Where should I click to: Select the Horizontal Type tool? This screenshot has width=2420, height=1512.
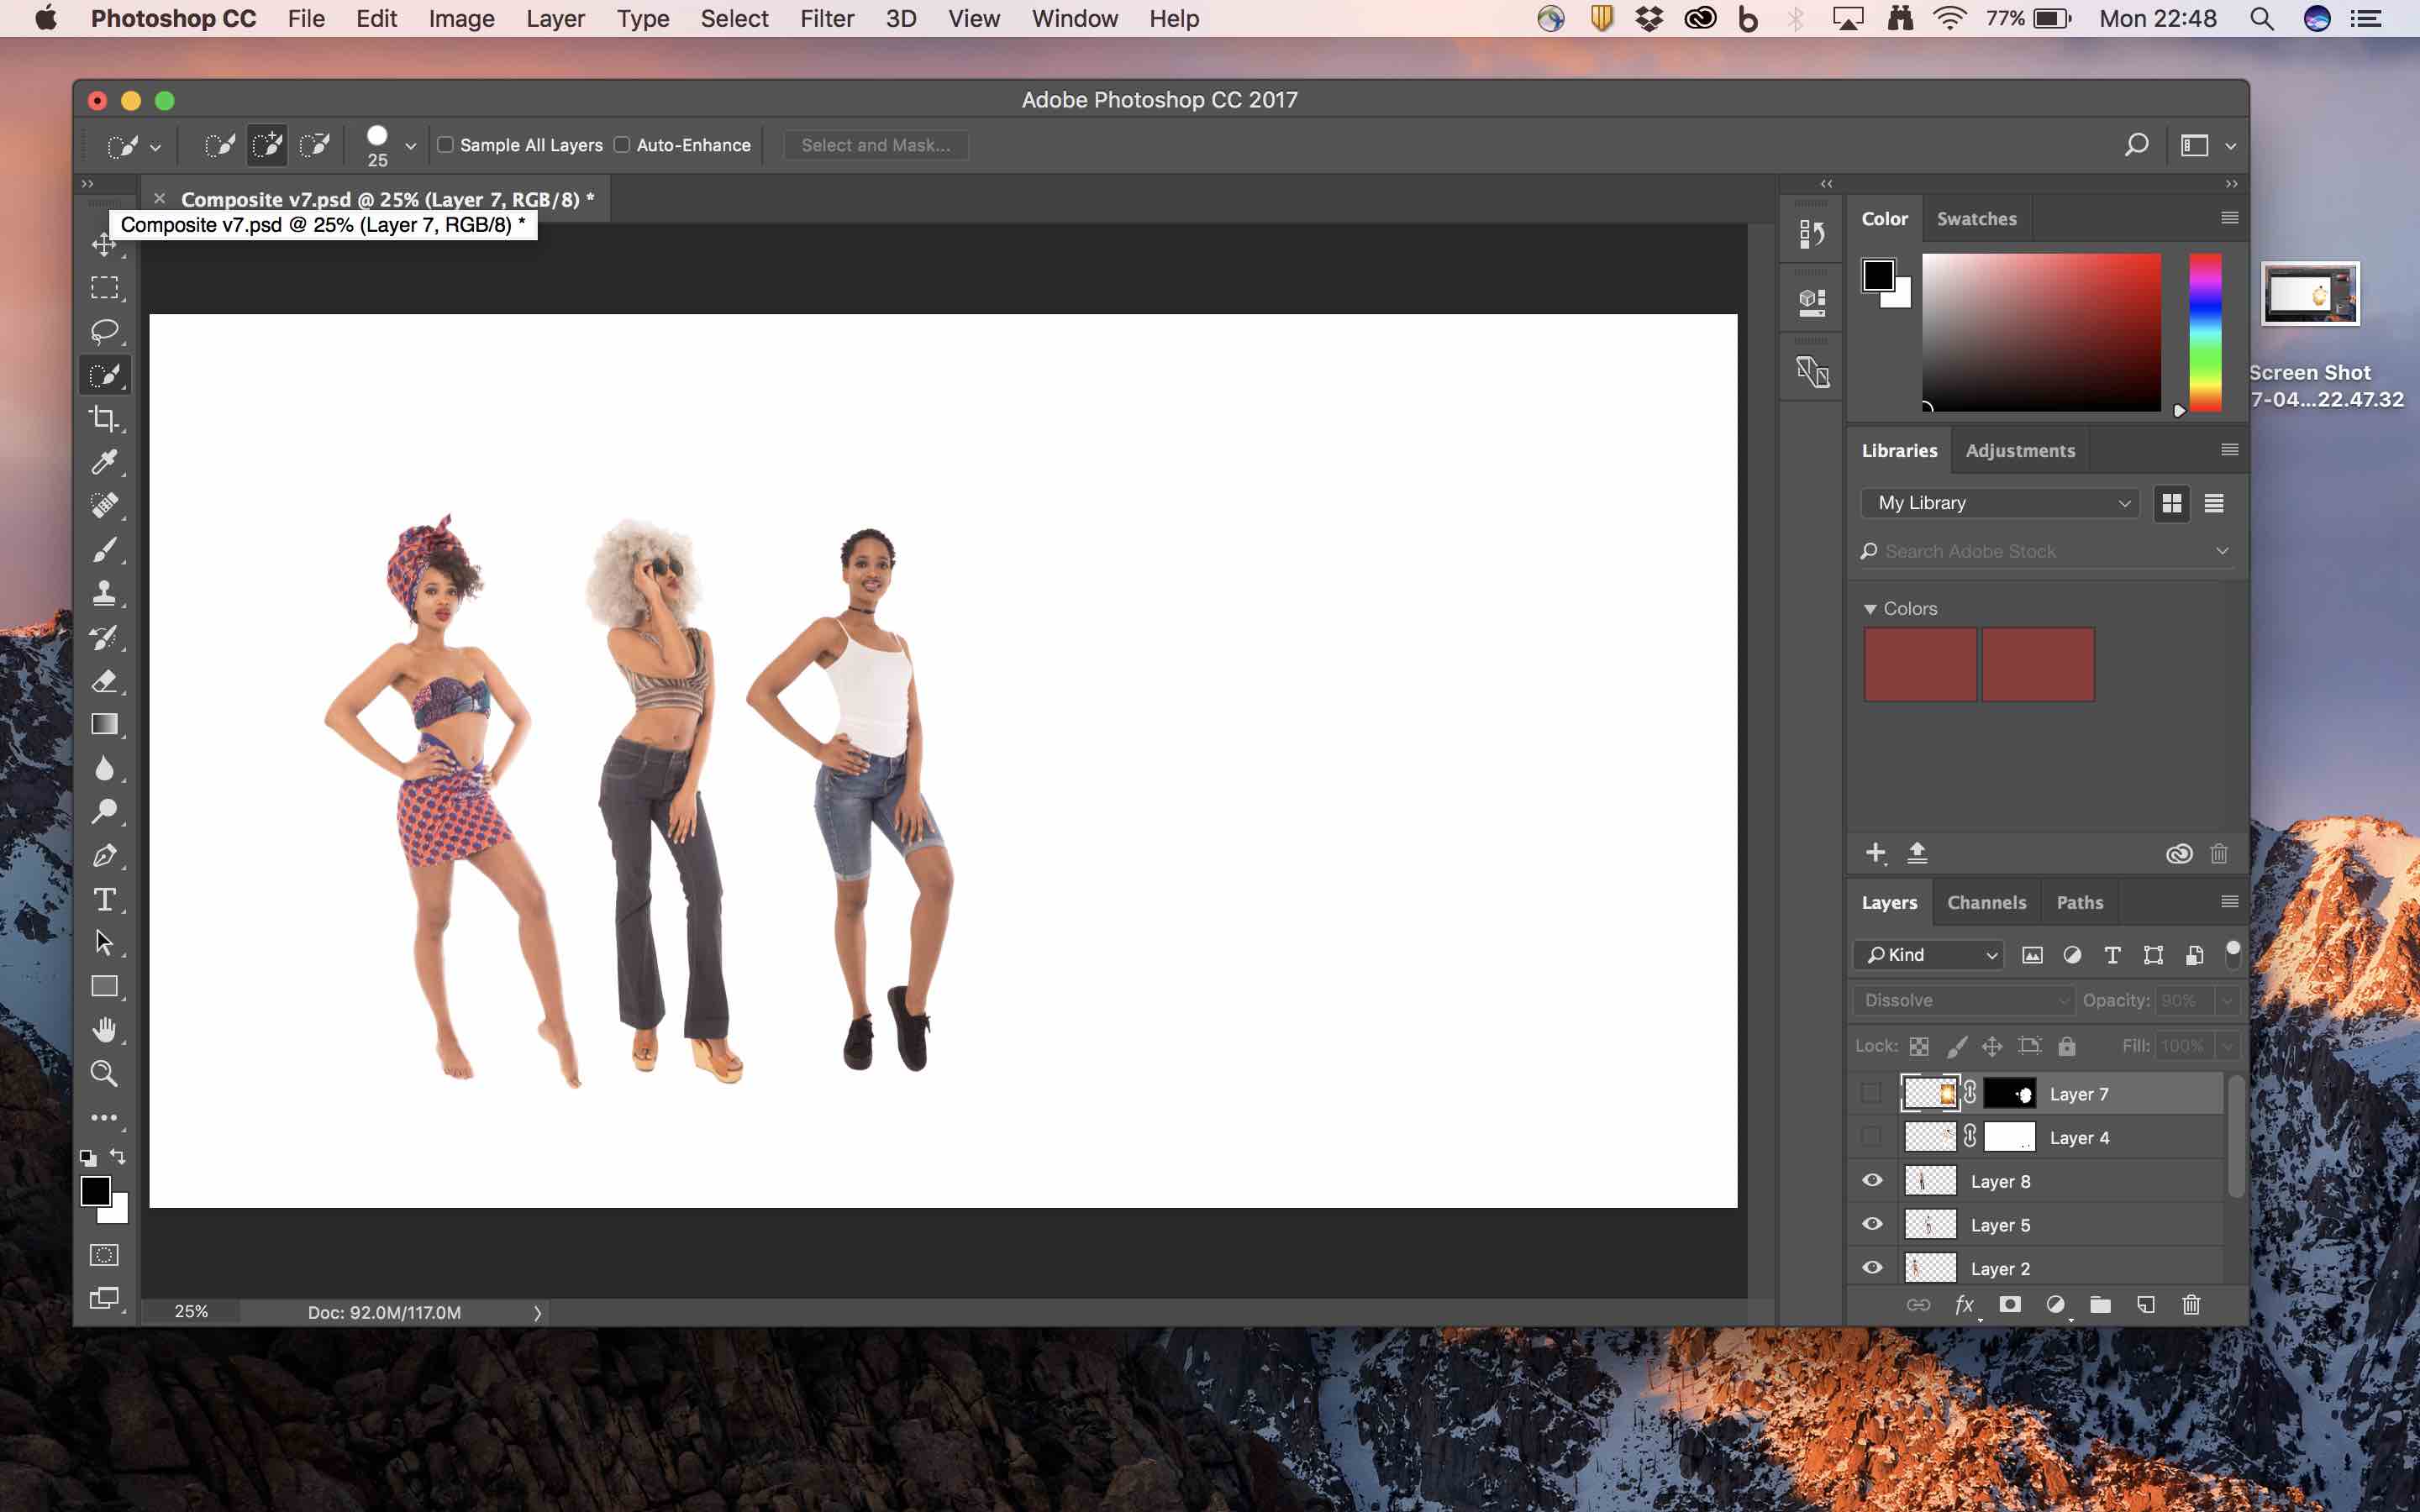tap(104, 899)
